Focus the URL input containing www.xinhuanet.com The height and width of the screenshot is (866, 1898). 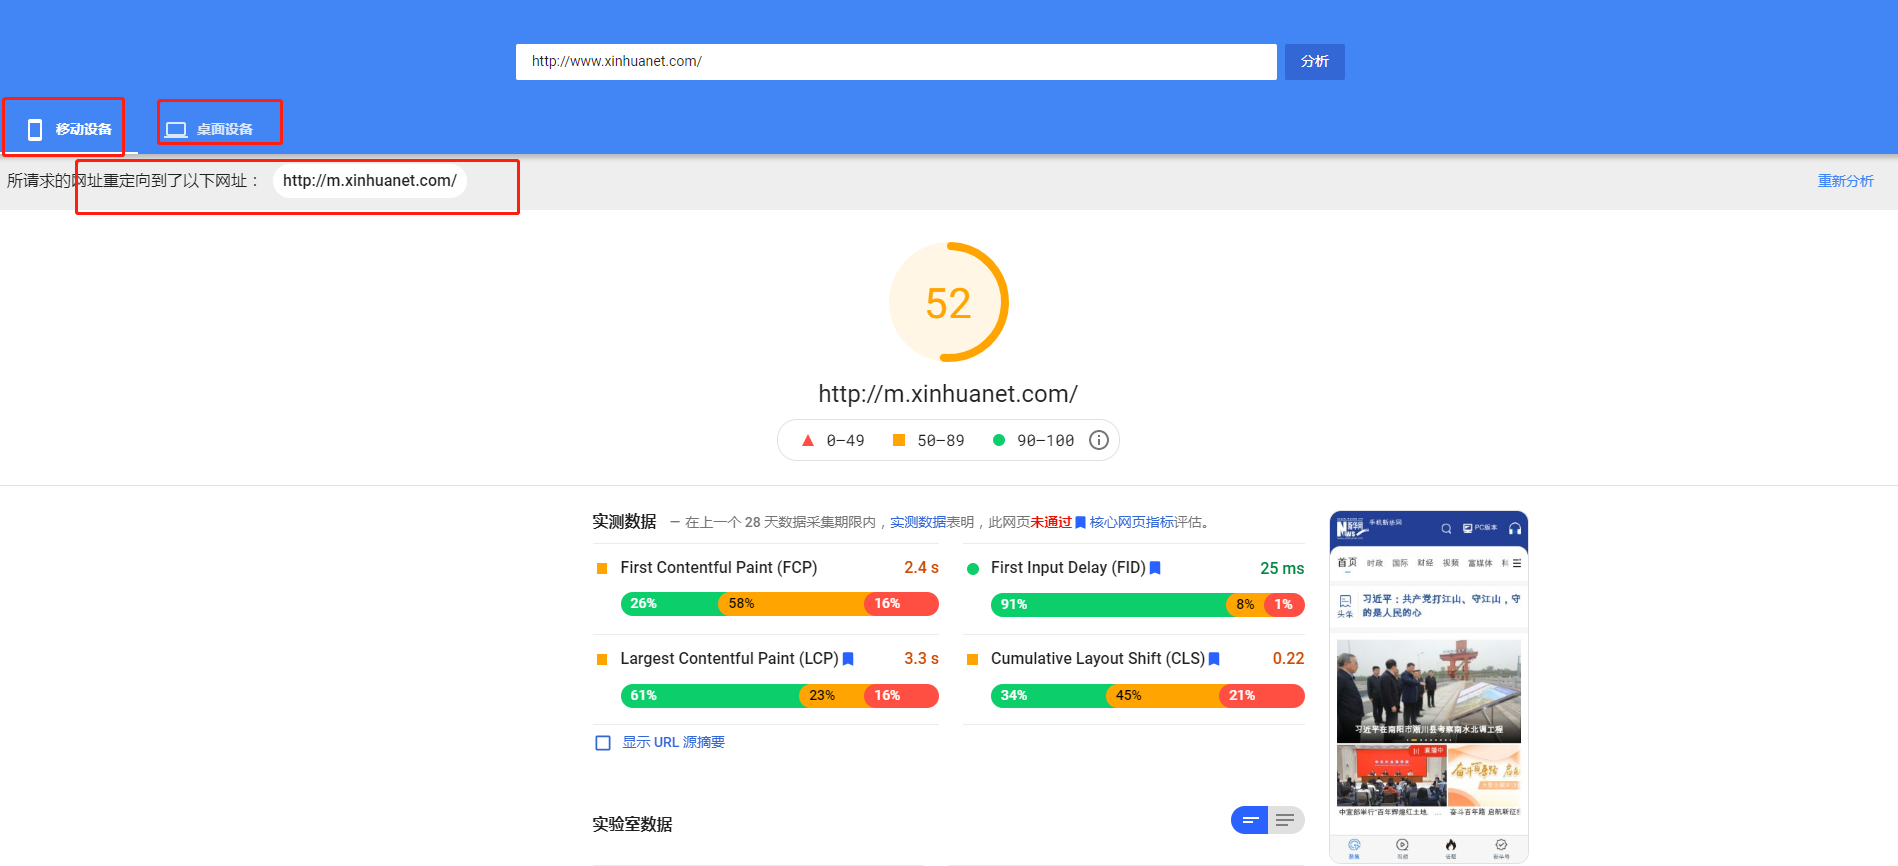pyautogui.click(x=896, y=62)
